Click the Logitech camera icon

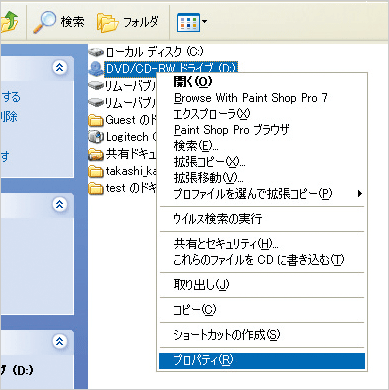pyautogui.click(x=96, y=136)
